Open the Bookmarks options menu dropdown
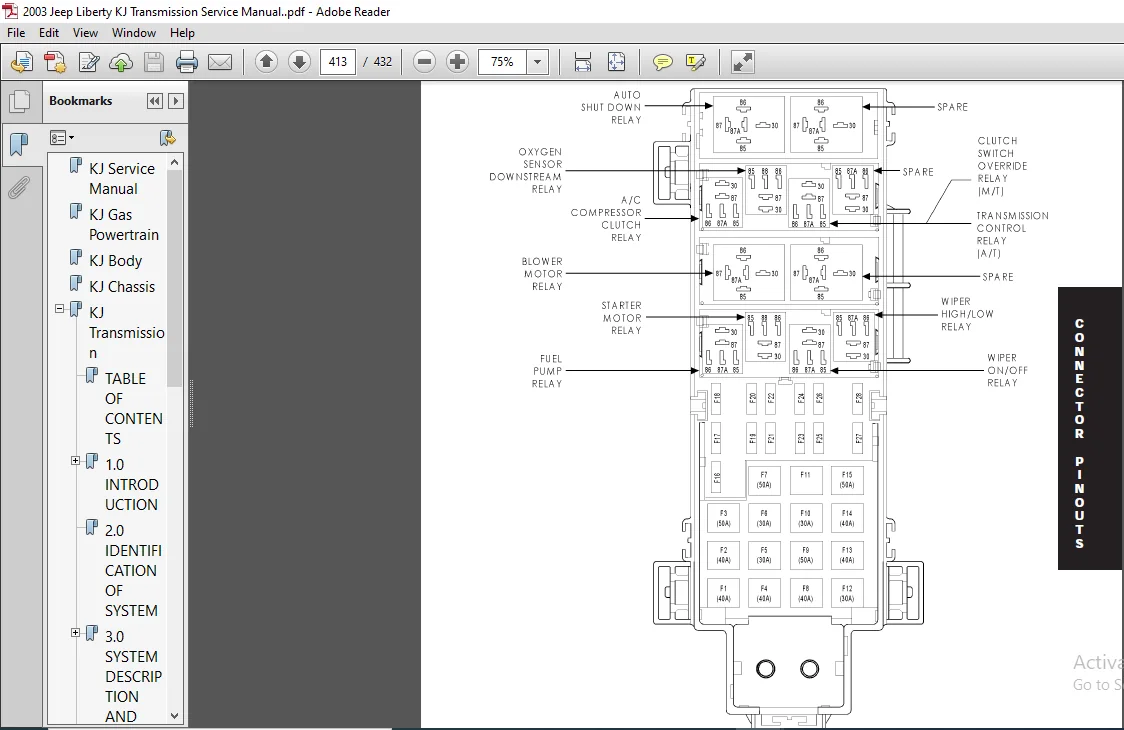The height and width of the screenshot is (730, 1124). pos(62,138)
